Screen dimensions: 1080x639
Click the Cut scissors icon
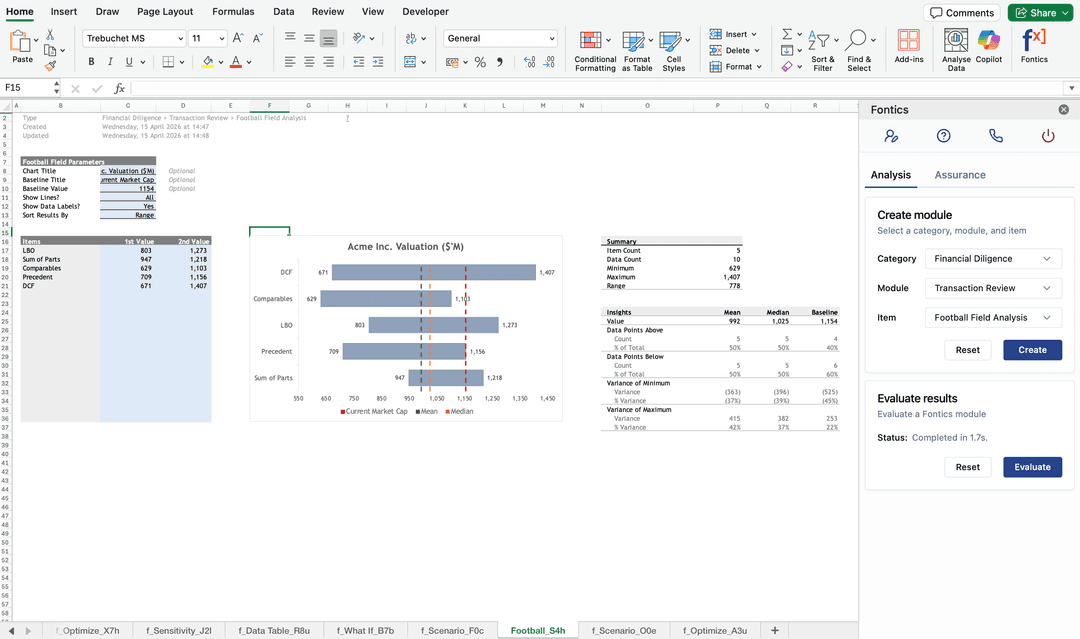point(50,34)
